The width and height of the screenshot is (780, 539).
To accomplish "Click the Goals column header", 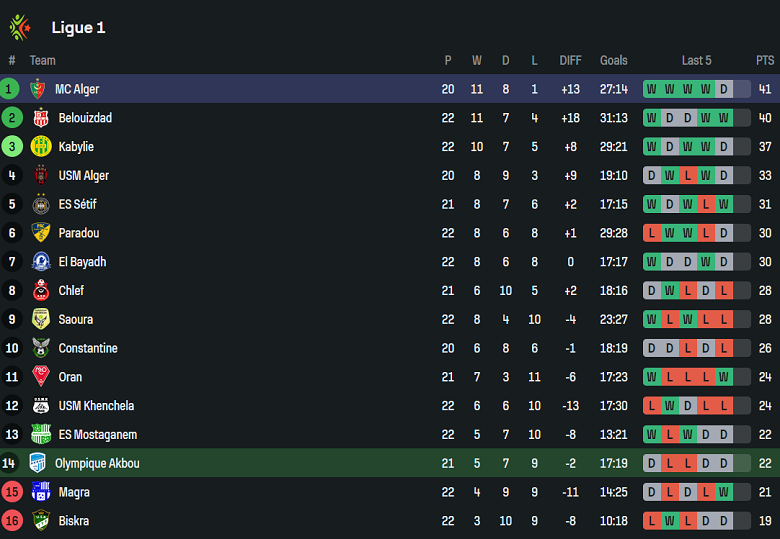I will coord(613,61).
